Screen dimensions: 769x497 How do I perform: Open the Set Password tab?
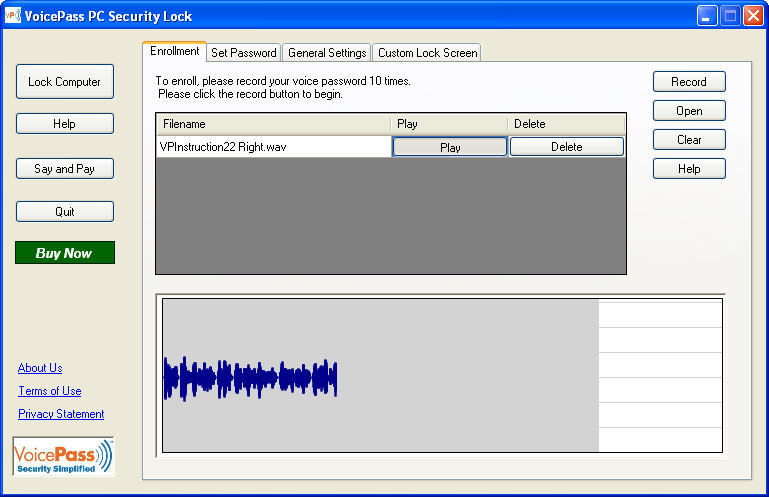pos(244,52)
